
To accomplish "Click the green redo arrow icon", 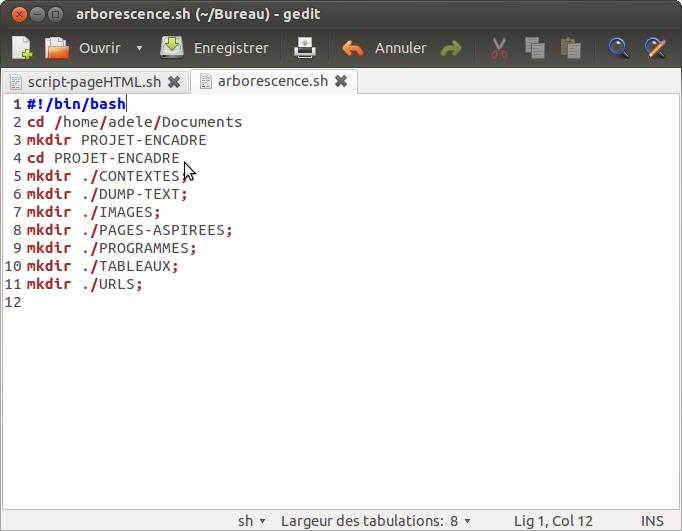I will 451,48.
